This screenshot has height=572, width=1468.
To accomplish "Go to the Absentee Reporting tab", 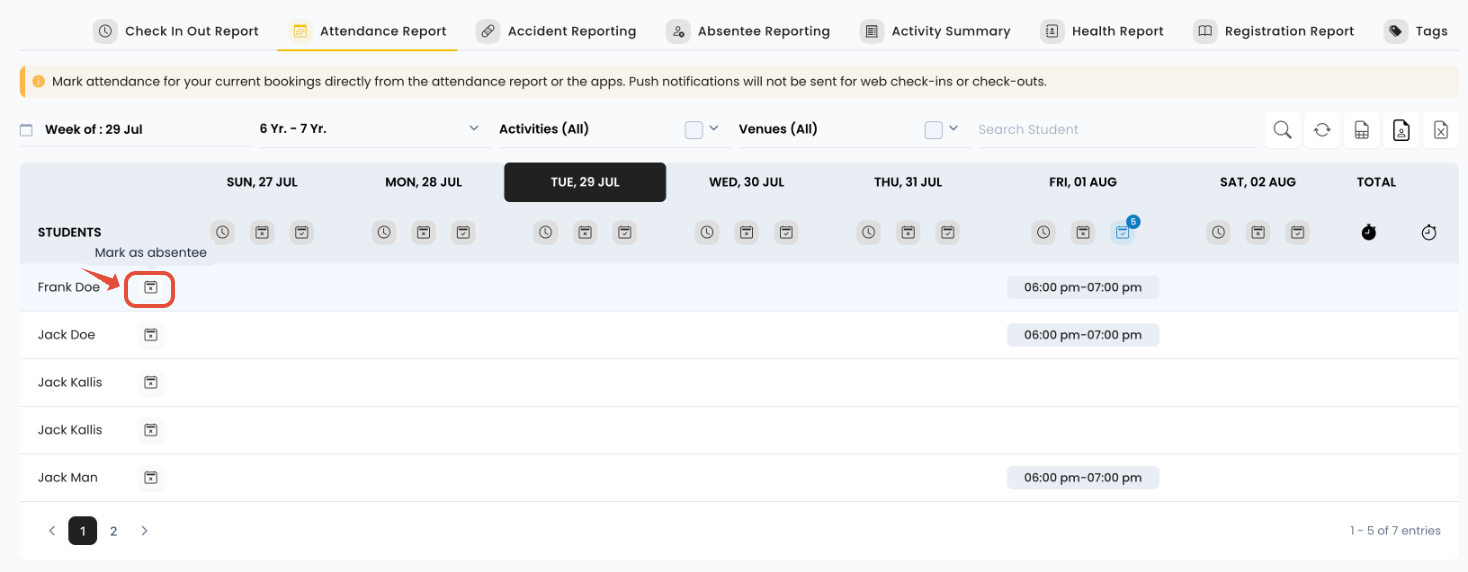I will 748,31.
